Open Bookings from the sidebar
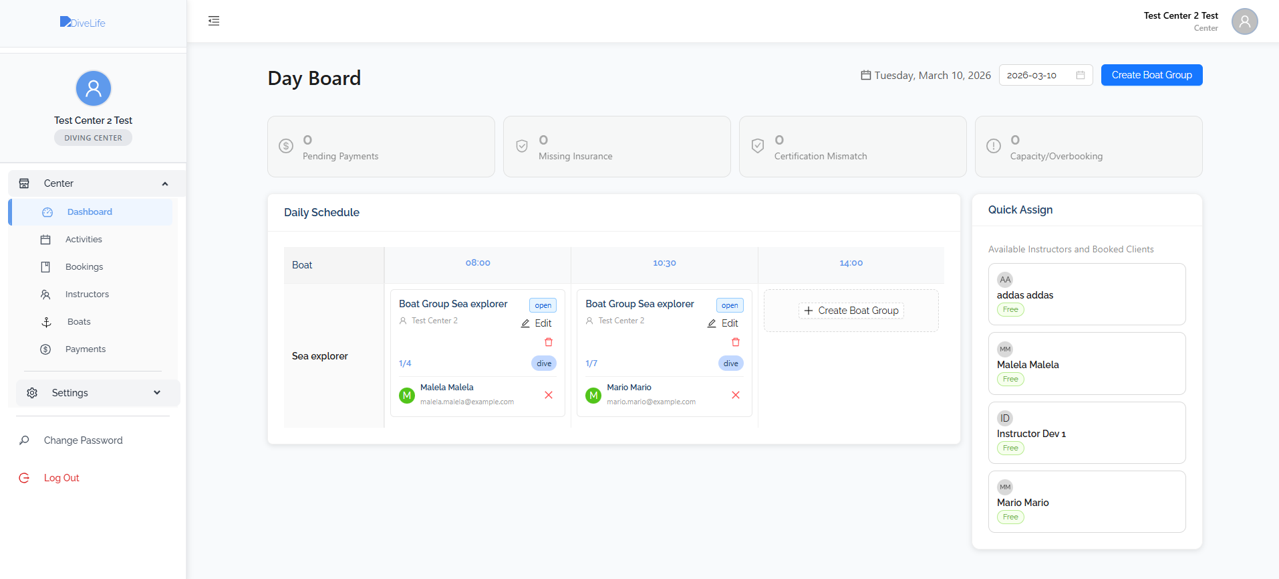This screenshot has width=1279, height=579. [84, 267]
